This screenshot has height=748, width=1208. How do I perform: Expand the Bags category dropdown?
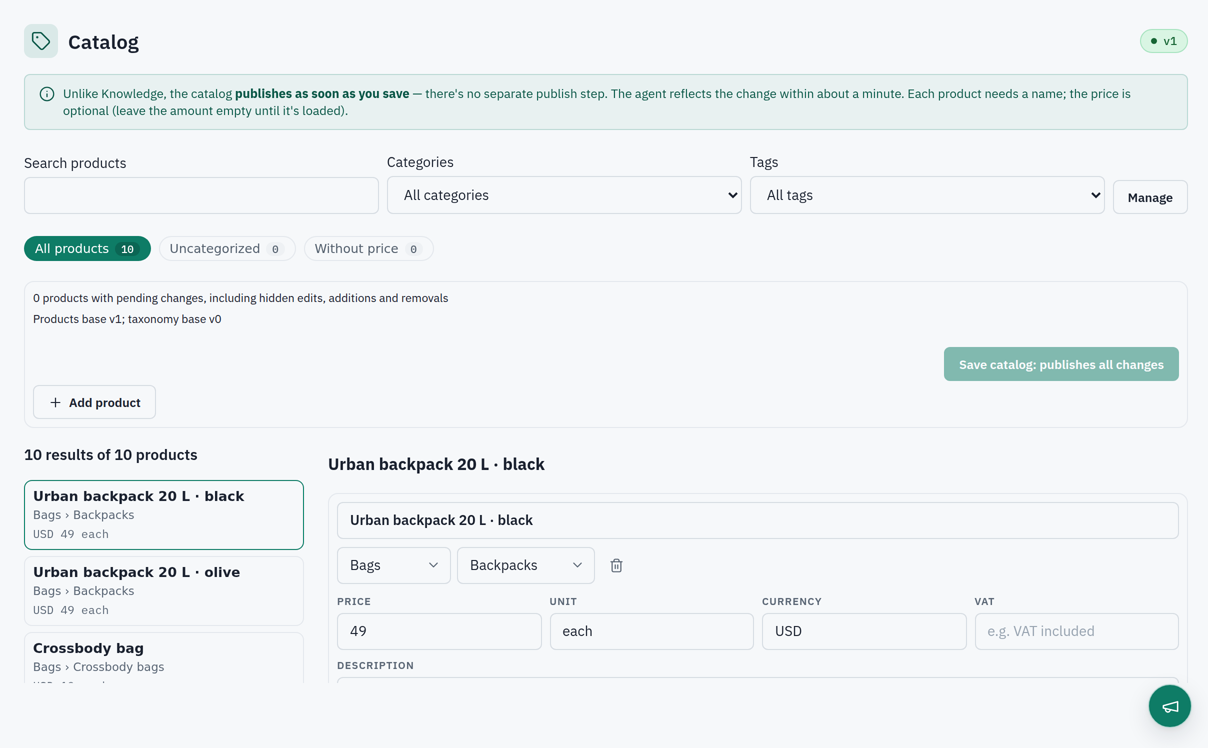coord(394,565)
